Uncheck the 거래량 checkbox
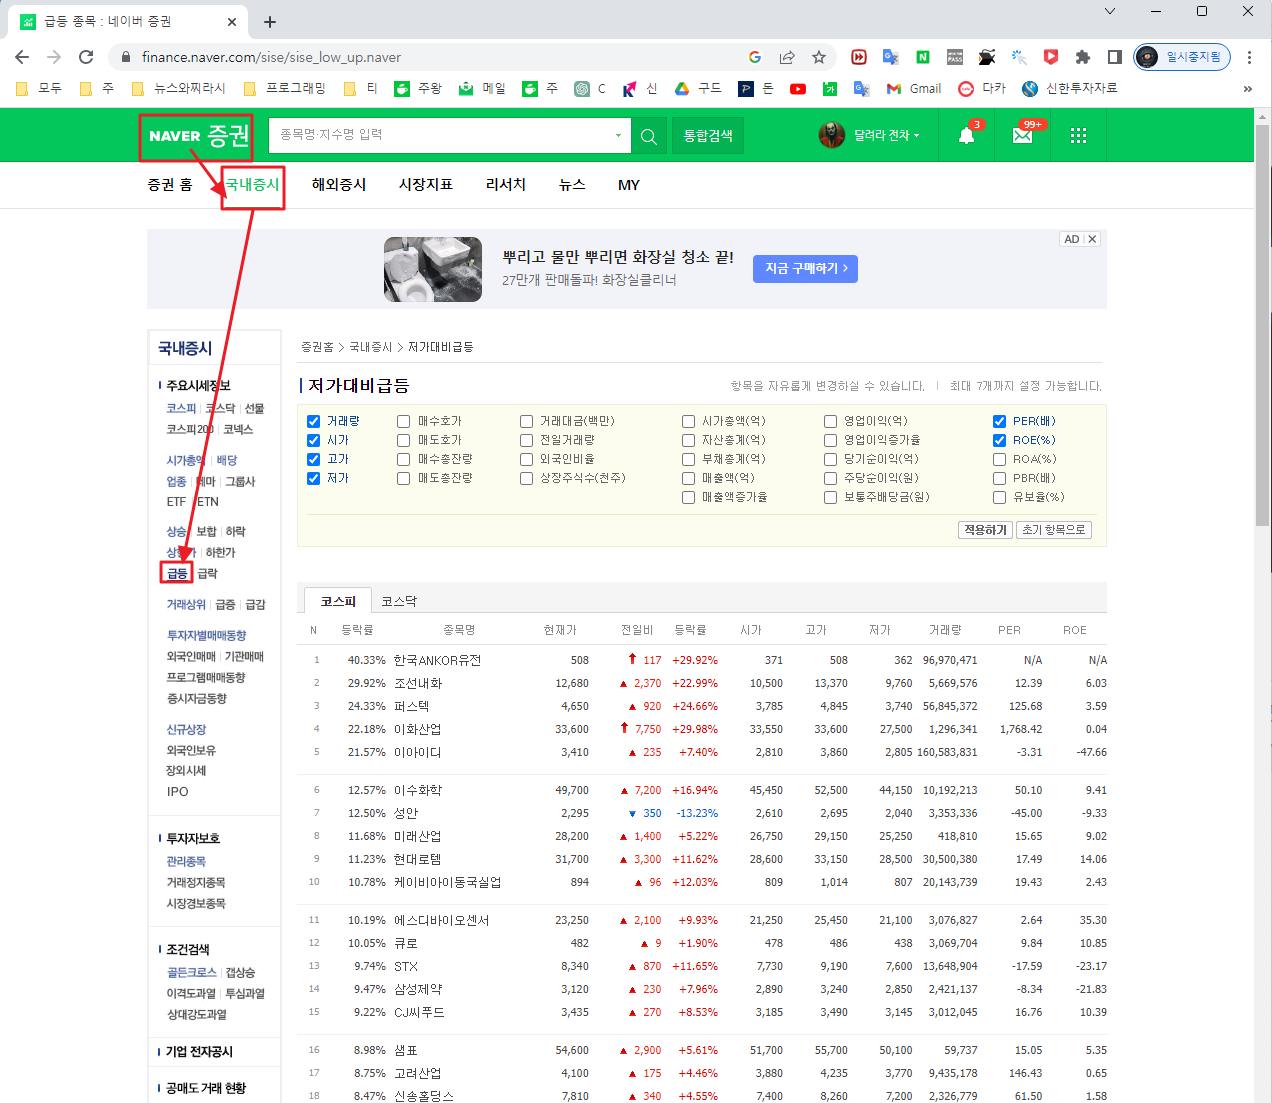The image size is (1272, 1103). [x=314, y=421]
